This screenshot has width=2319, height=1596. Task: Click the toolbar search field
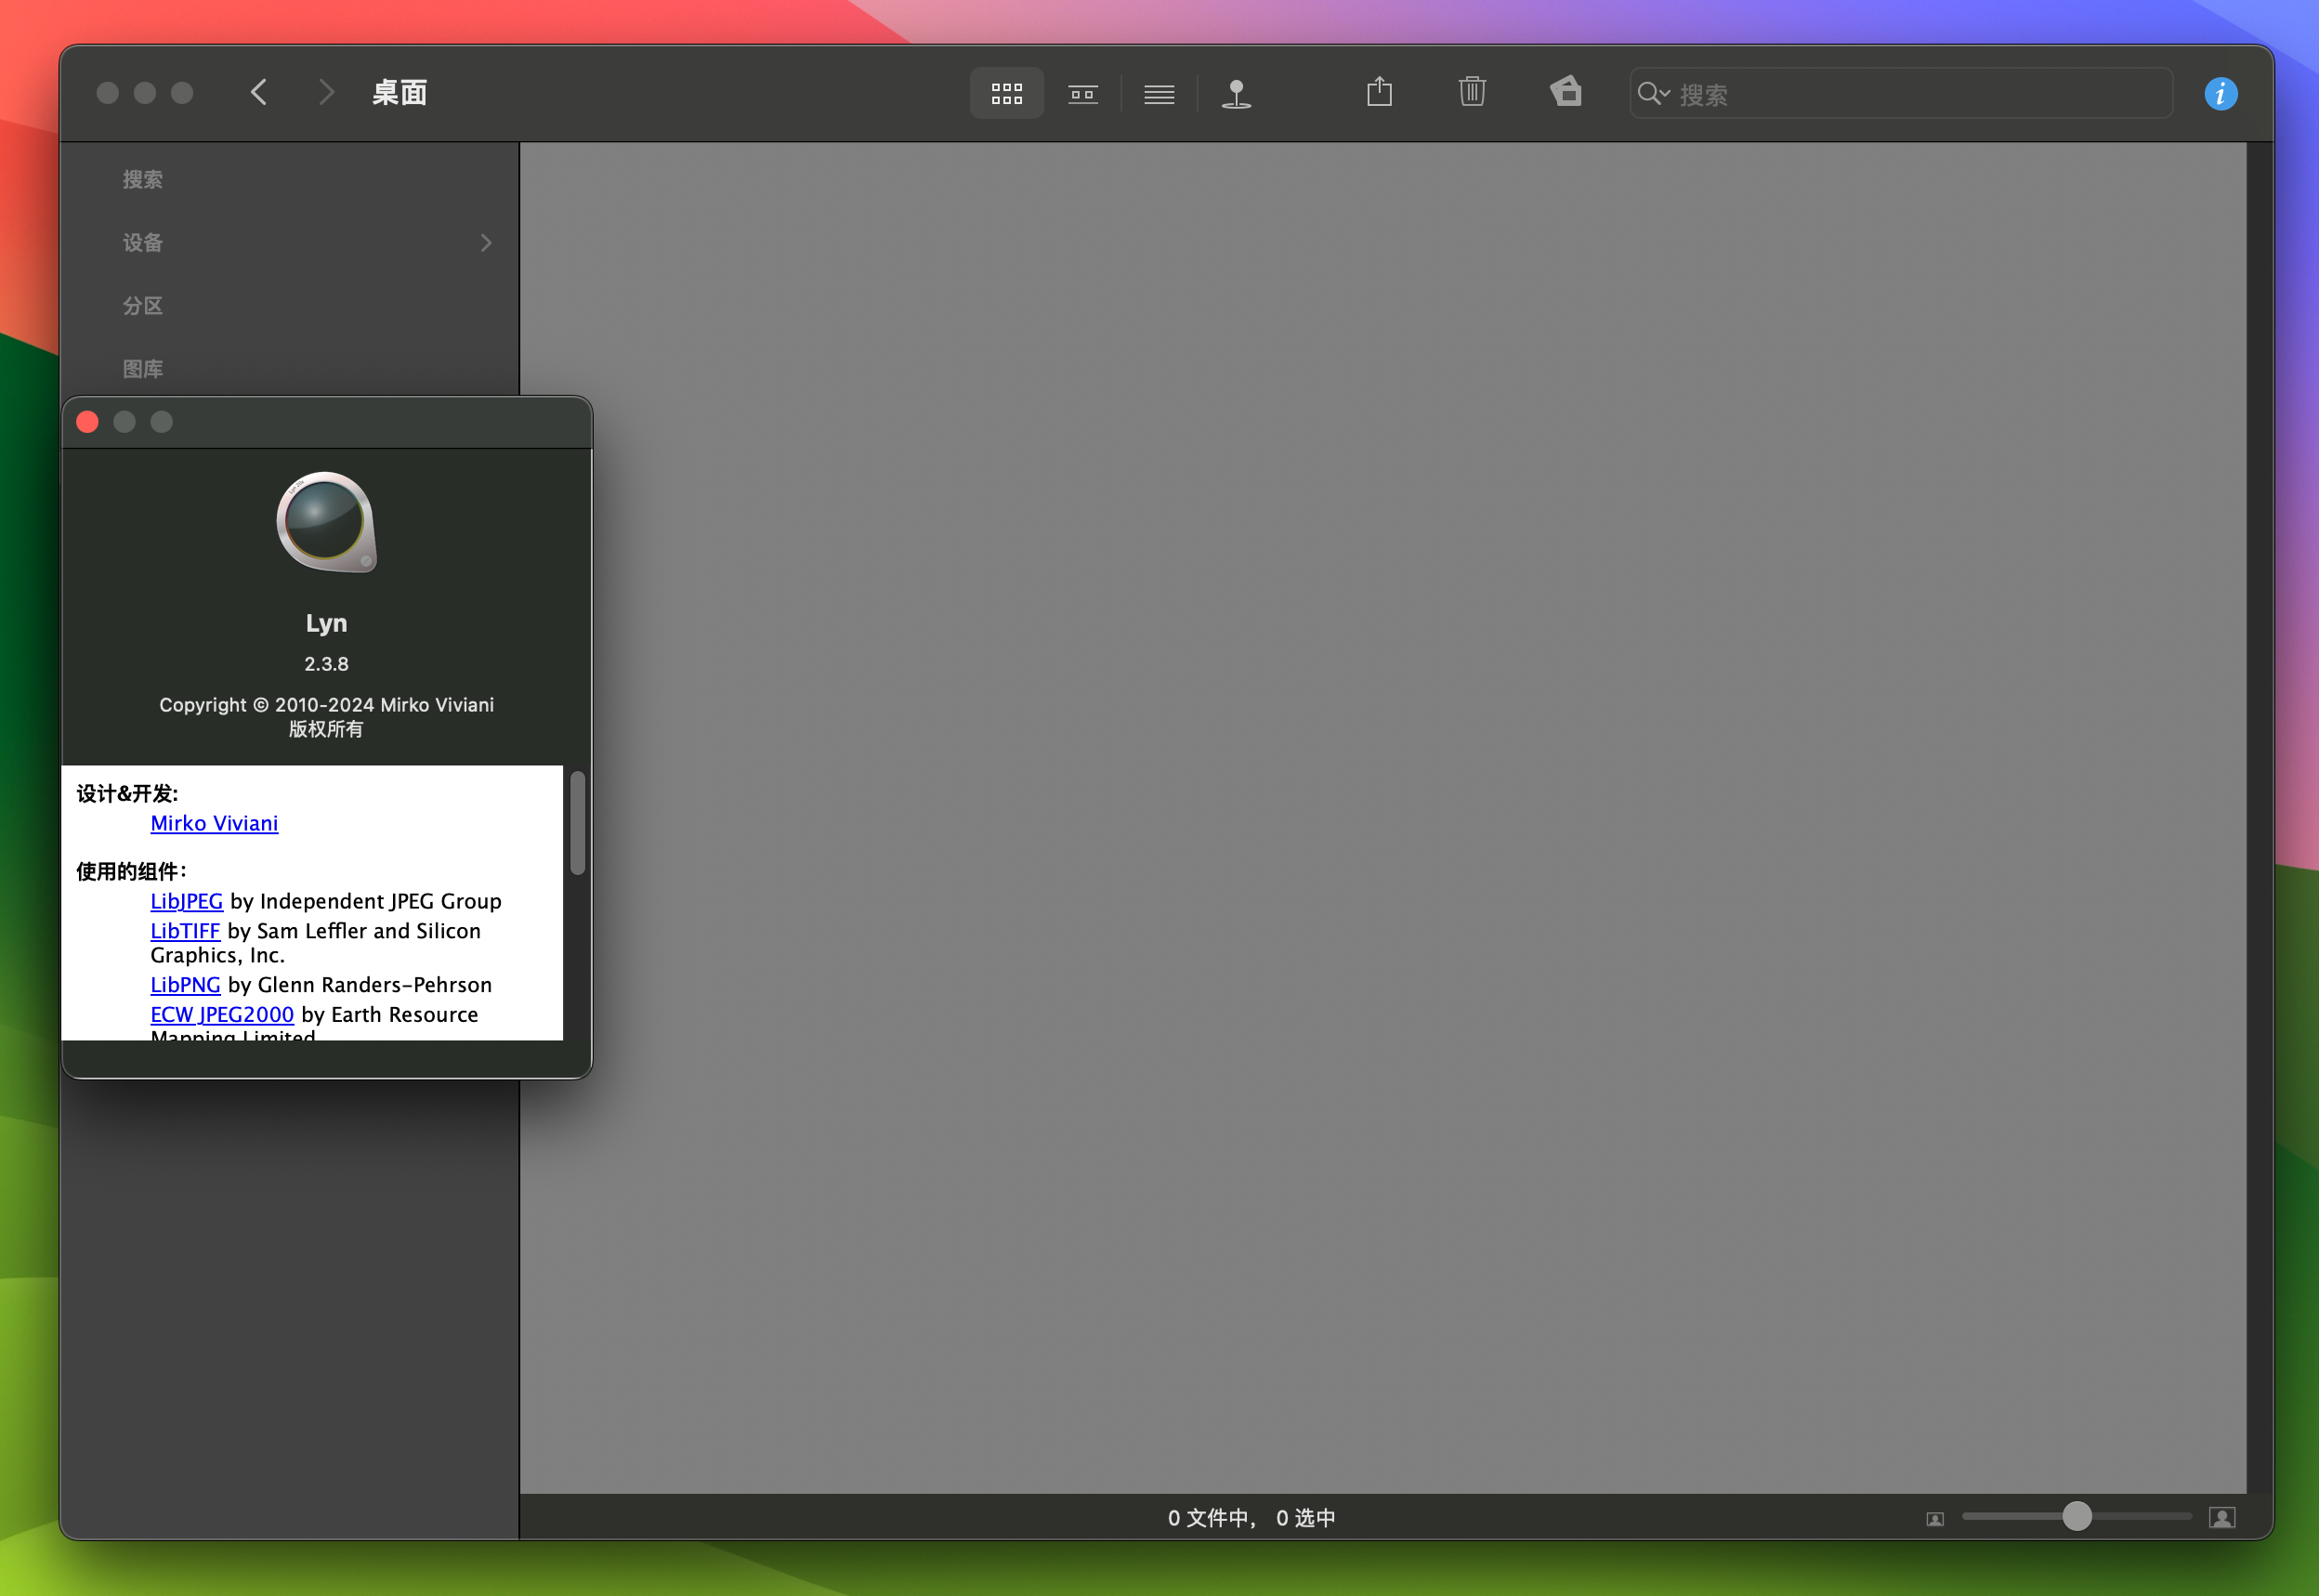coord(1901,94)
